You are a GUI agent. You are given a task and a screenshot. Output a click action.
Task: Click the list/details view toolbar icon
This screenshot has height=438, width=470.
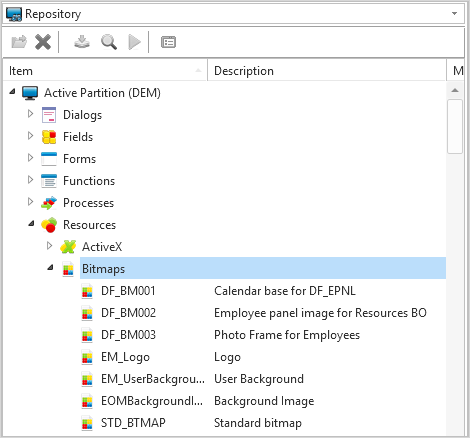pos(168,42)
